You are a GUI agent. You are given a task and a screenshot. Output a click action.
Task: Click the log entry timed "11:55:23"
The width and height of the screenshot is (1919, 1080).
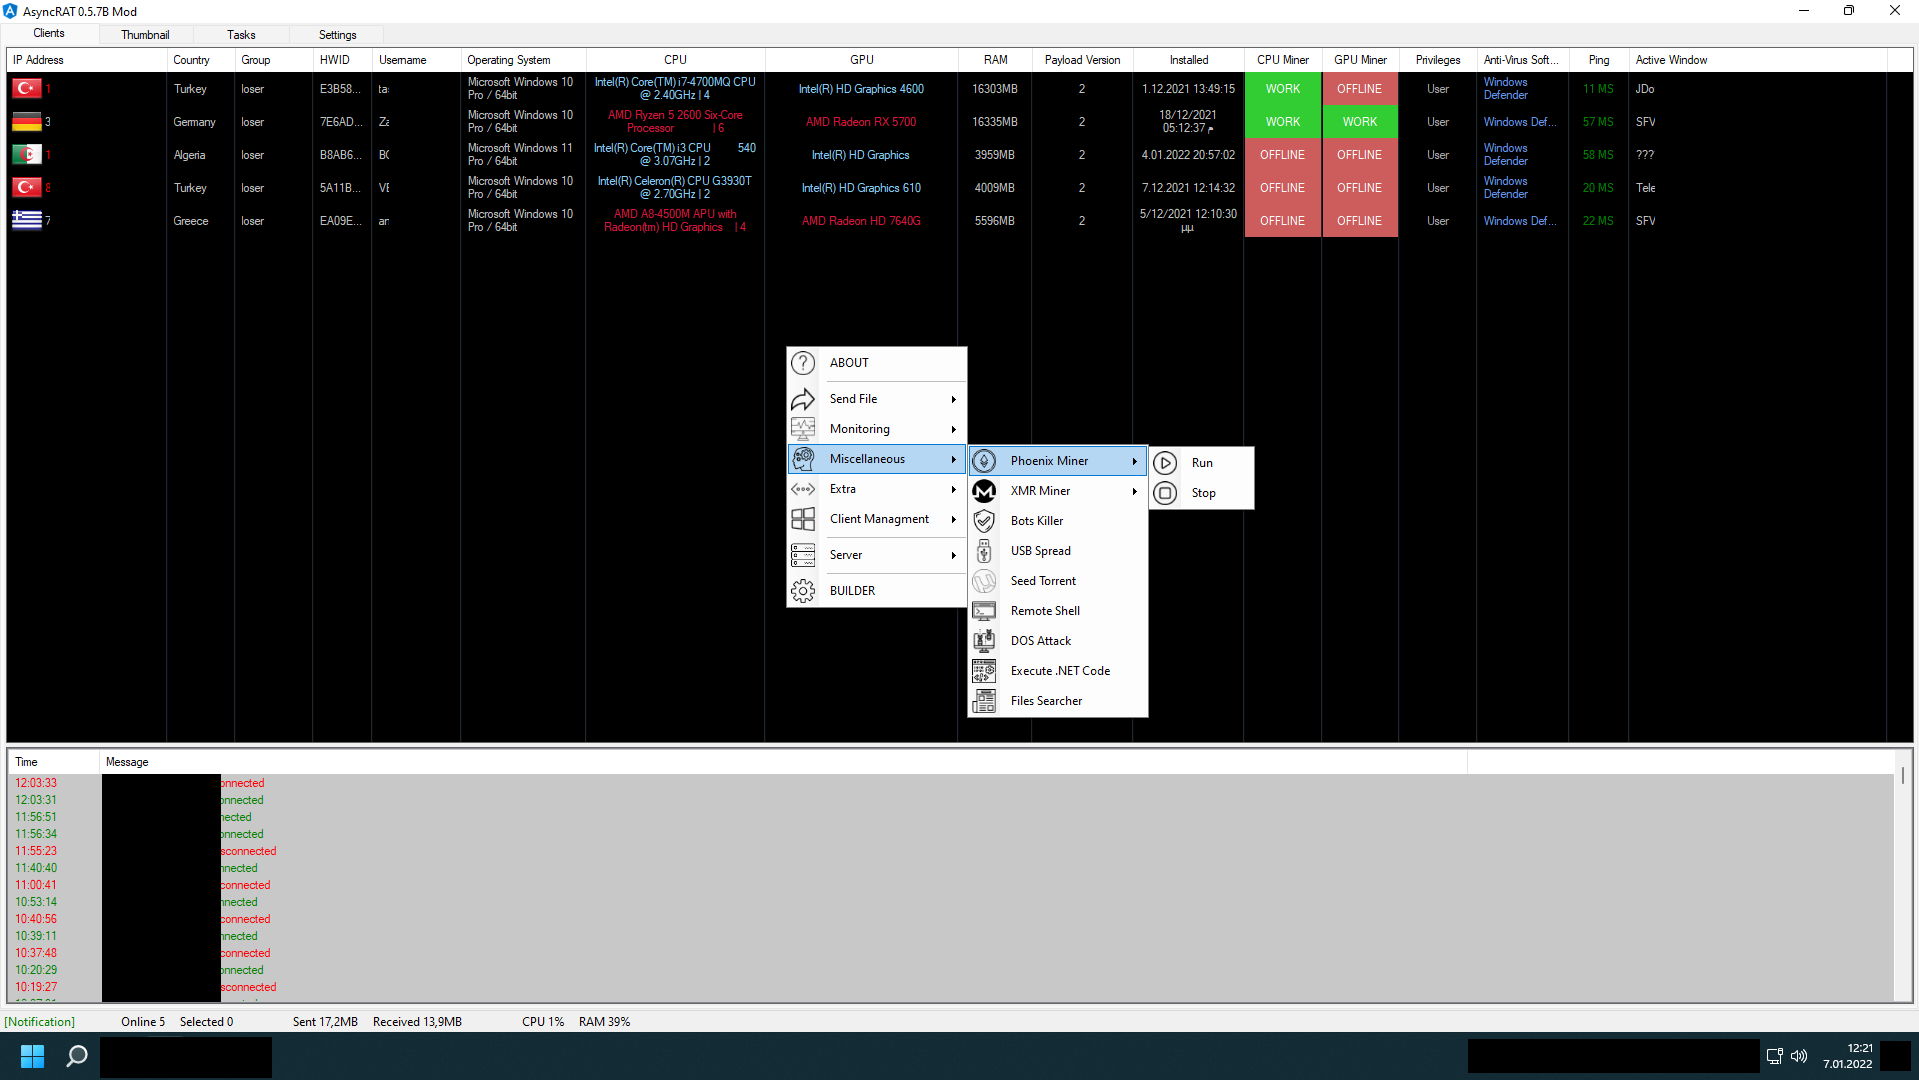pos(950,851)
